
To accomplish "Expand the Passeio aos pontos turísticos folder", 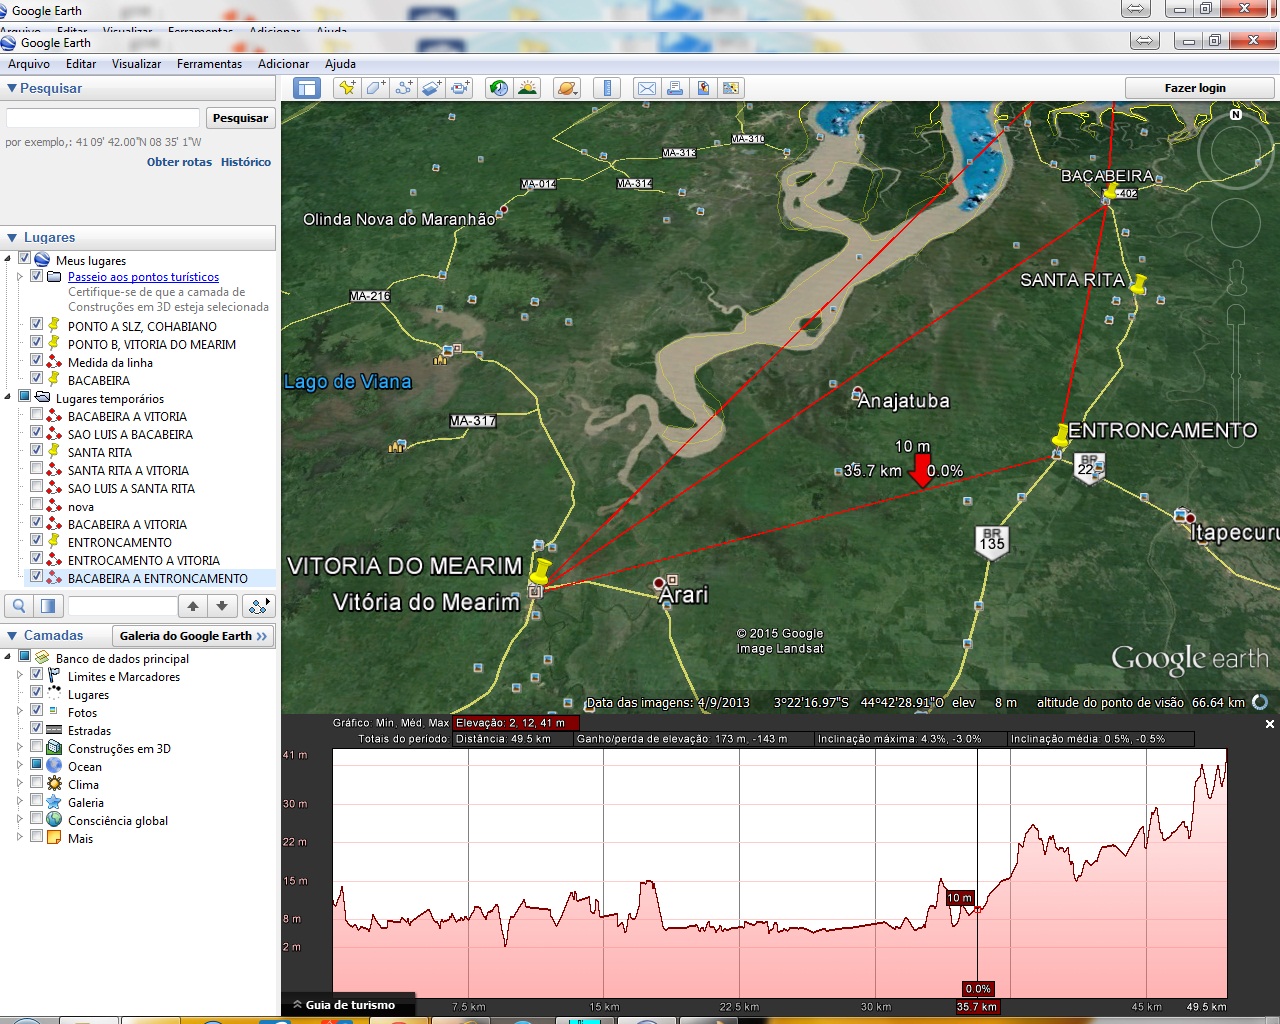I will pyautogui.click(x=20, y=277).
